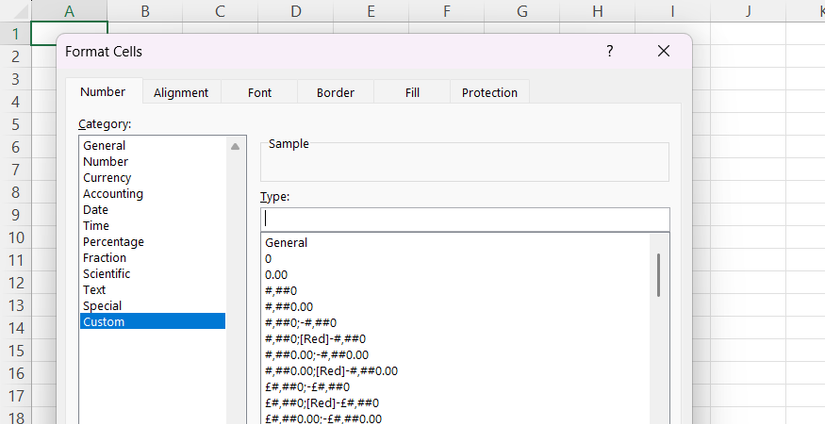Select column H header
This screenshot has width=825, height=424.
pyautogui.click(x=597, y=11)
